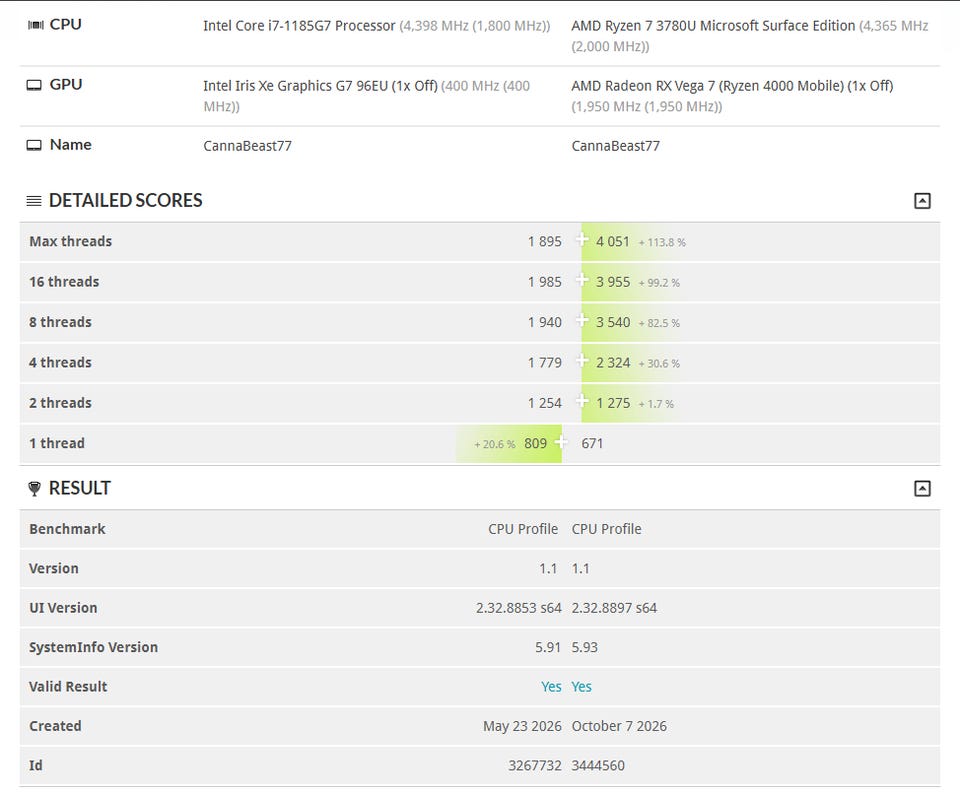Click the plus icon in 8 threads row
This screenshot has height=794, width=960.
click(x=582, y=321)
